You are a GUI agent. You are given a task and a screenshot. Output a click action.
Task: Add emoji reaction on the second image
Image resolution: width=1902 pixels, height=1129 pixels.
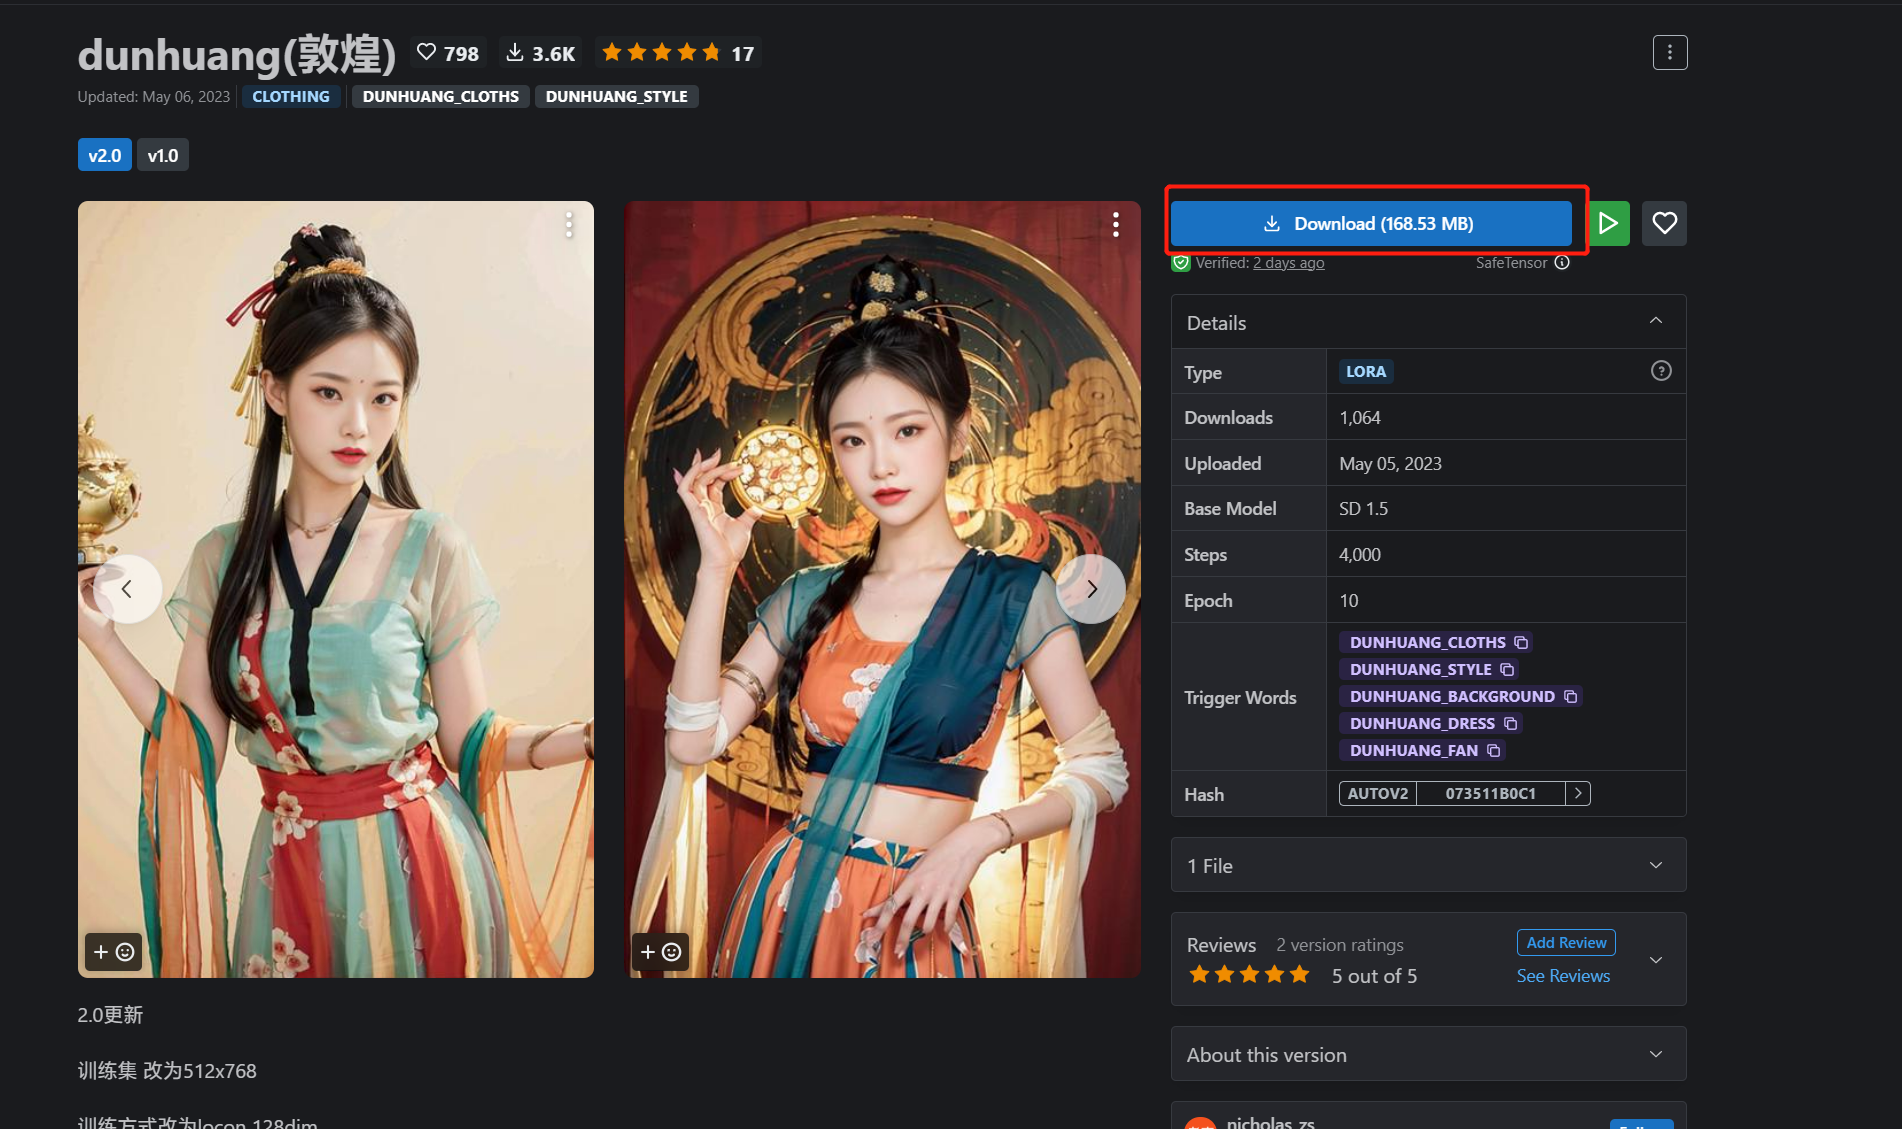[x=660, y=952]
